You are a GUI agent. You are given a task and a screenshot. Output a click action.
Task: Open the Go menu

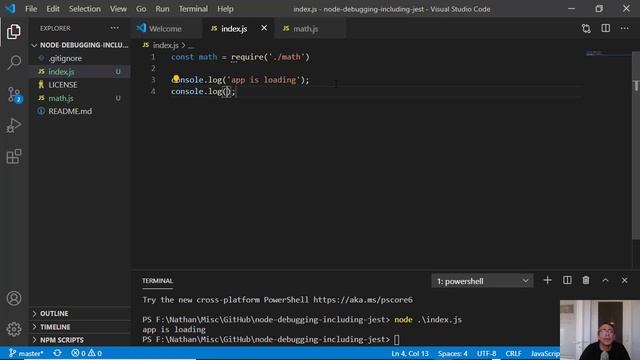[x=141, y=9]
